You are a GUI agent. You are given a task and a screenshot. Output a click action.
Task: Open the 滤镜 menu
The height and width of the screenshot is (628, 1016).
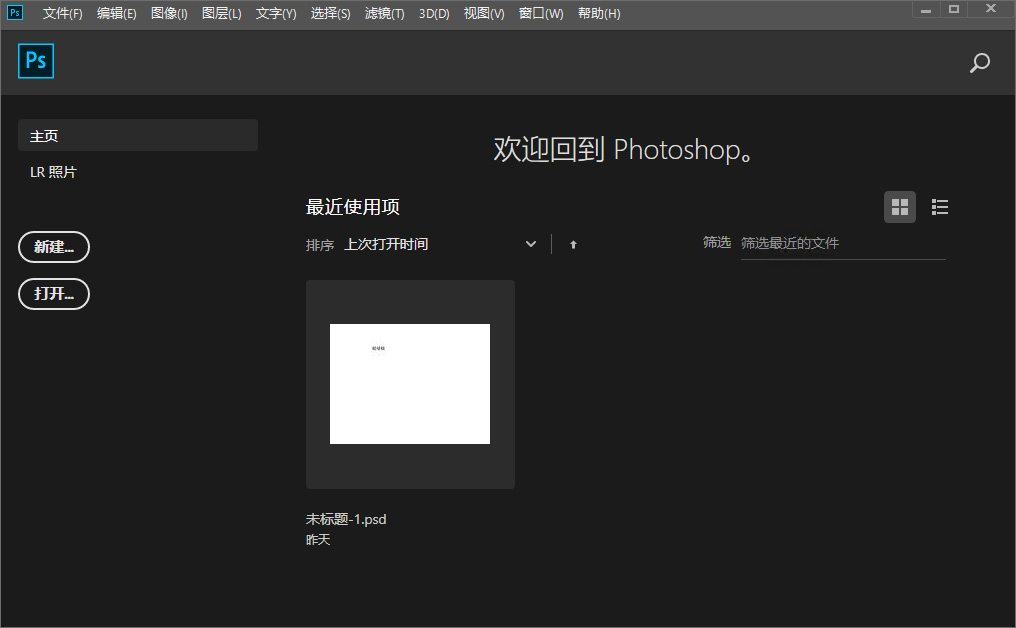(384, 13)
